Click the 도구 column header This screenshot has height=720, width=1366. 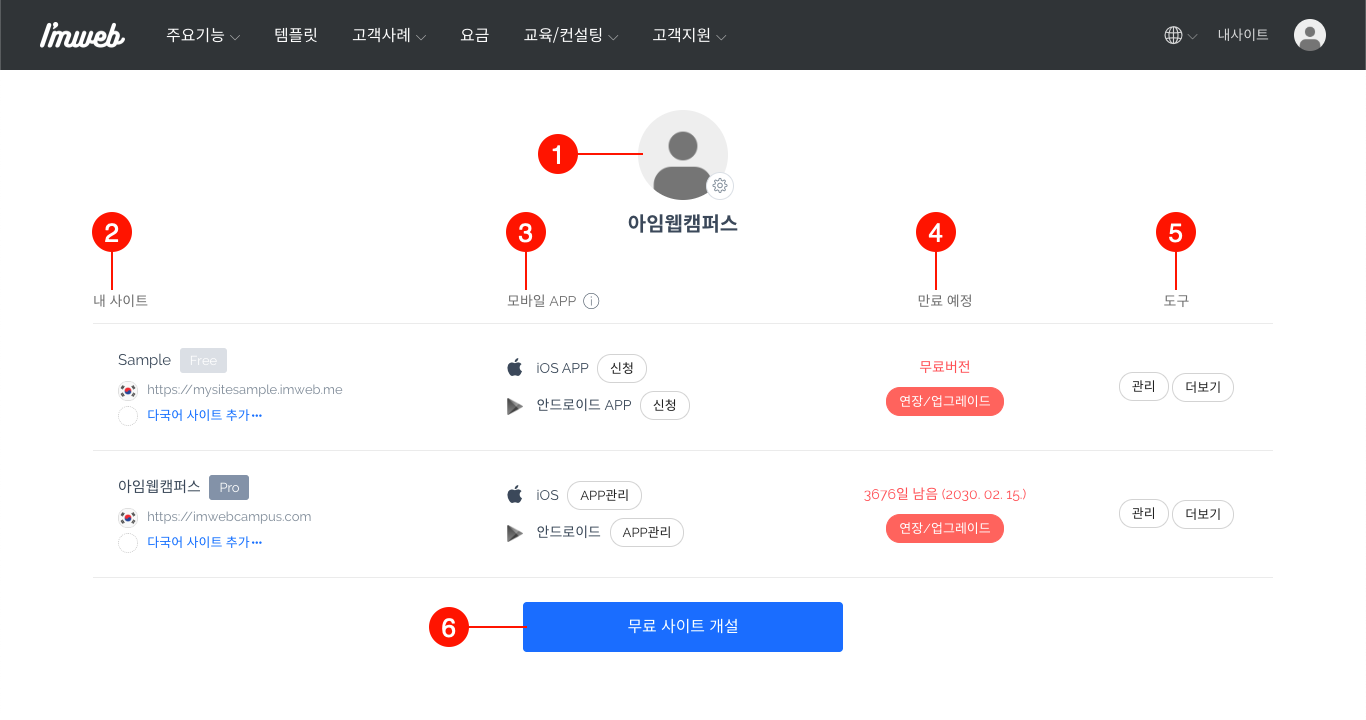(1176, 301)
